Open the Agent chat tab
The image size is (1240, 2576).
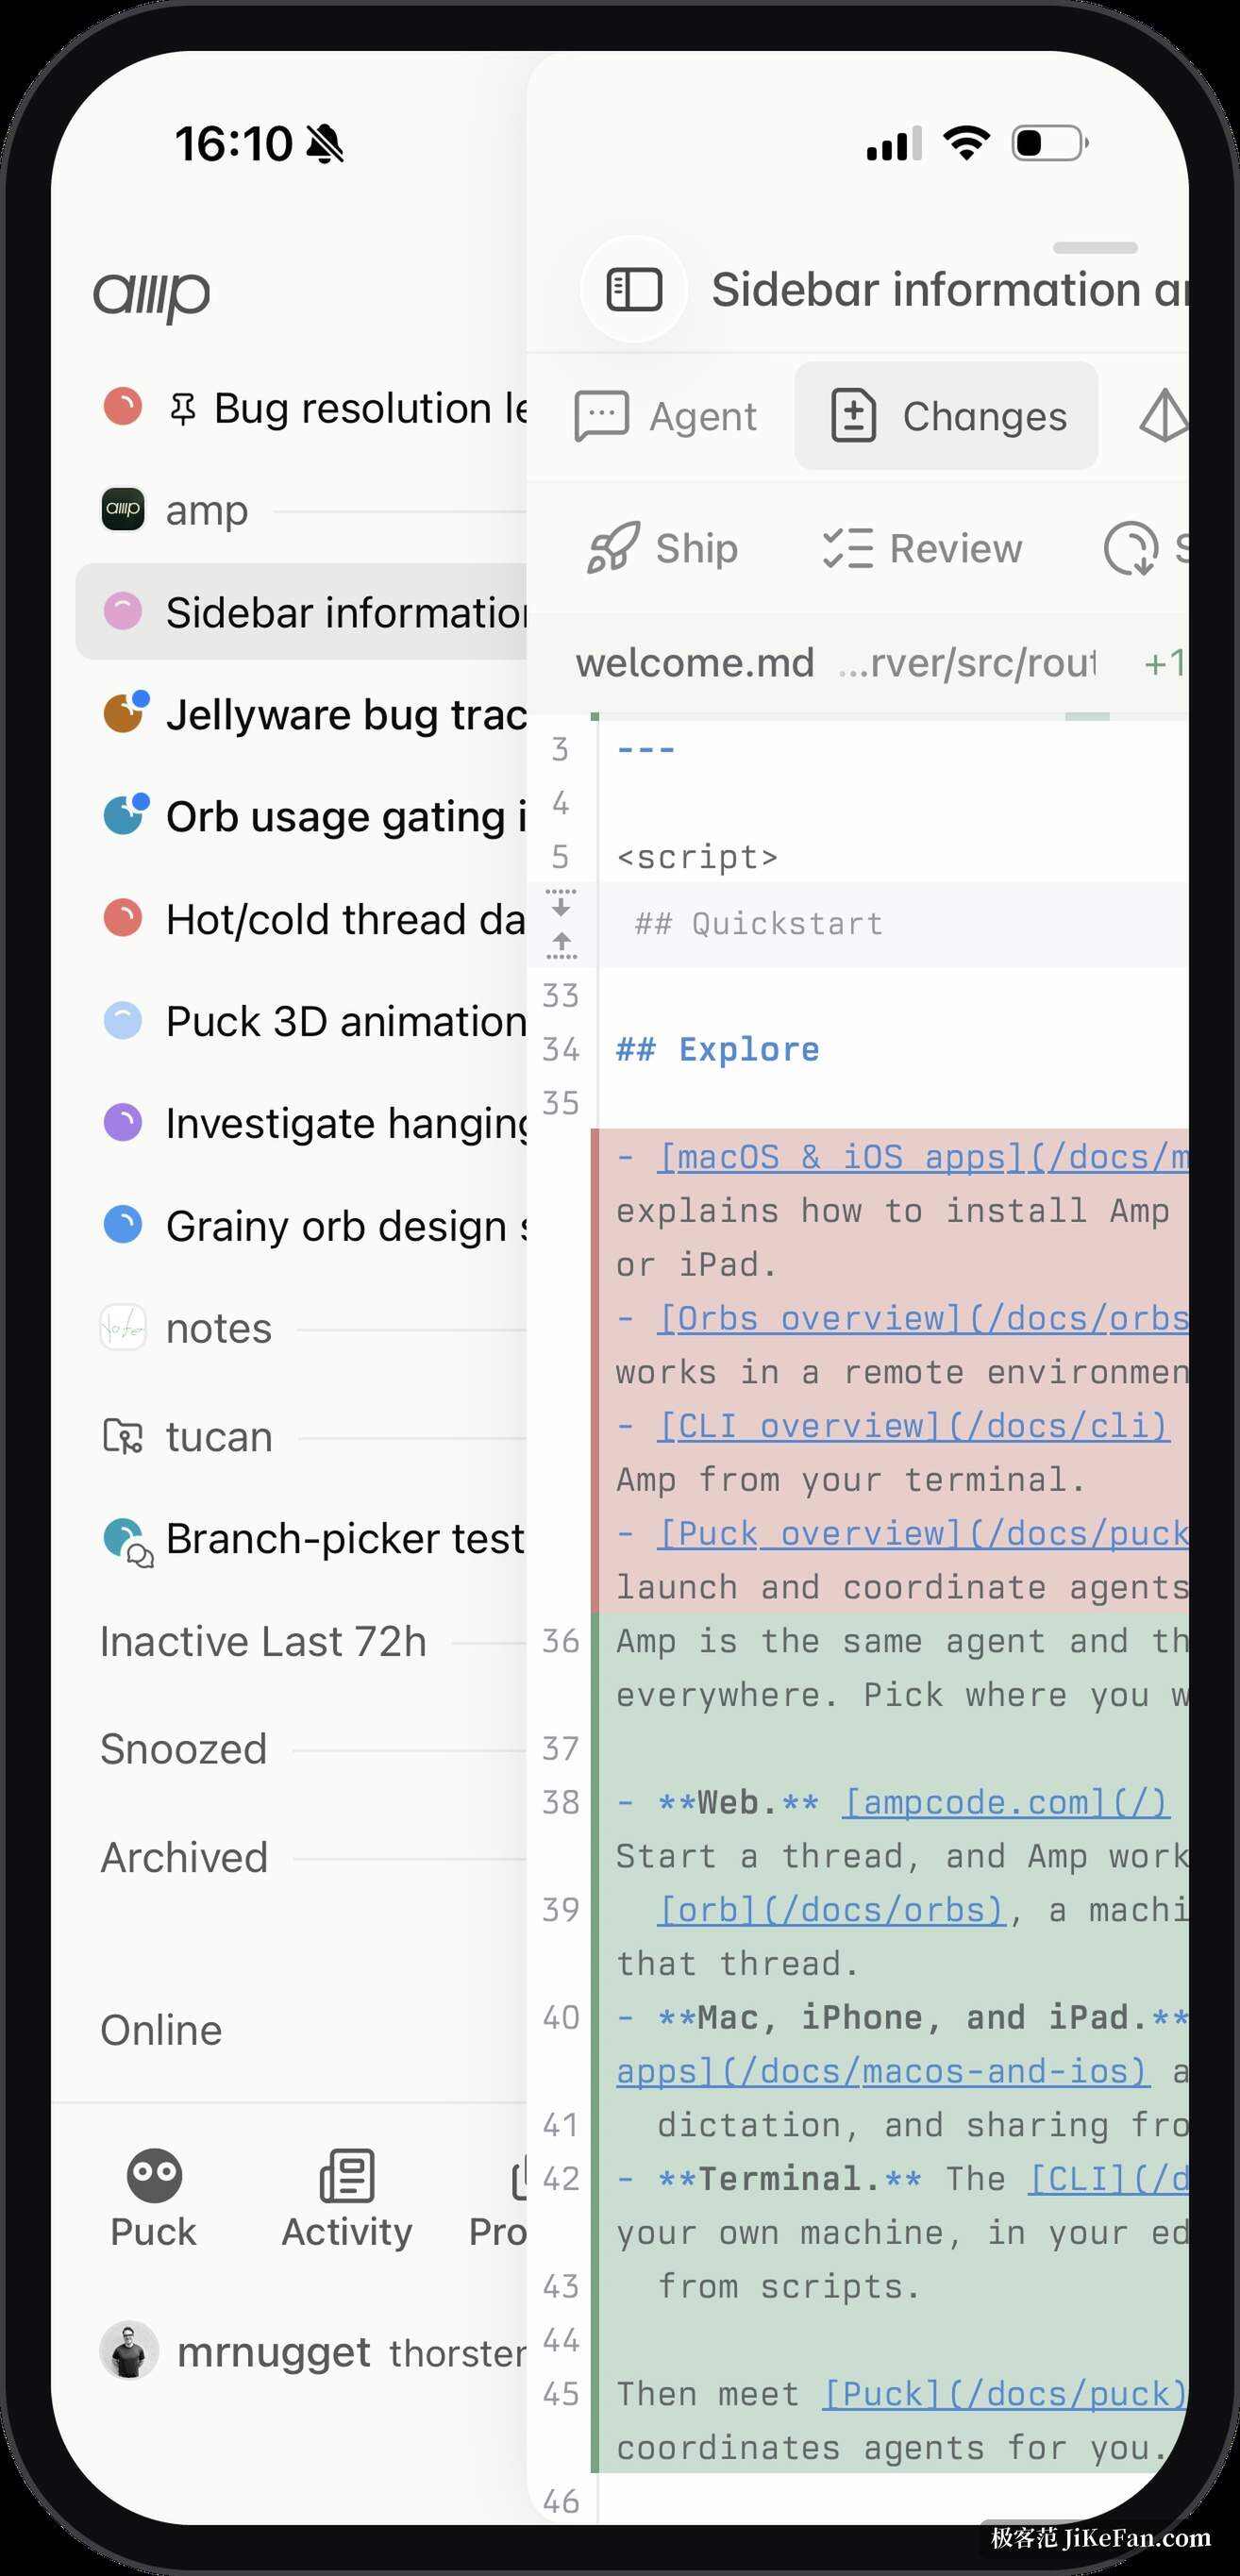pyautogui.click(x=666, y=416)
